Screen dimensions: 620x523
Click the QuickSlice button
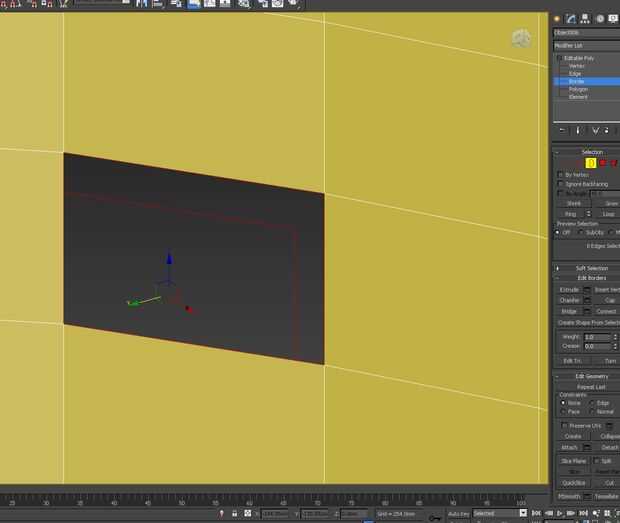573,483
